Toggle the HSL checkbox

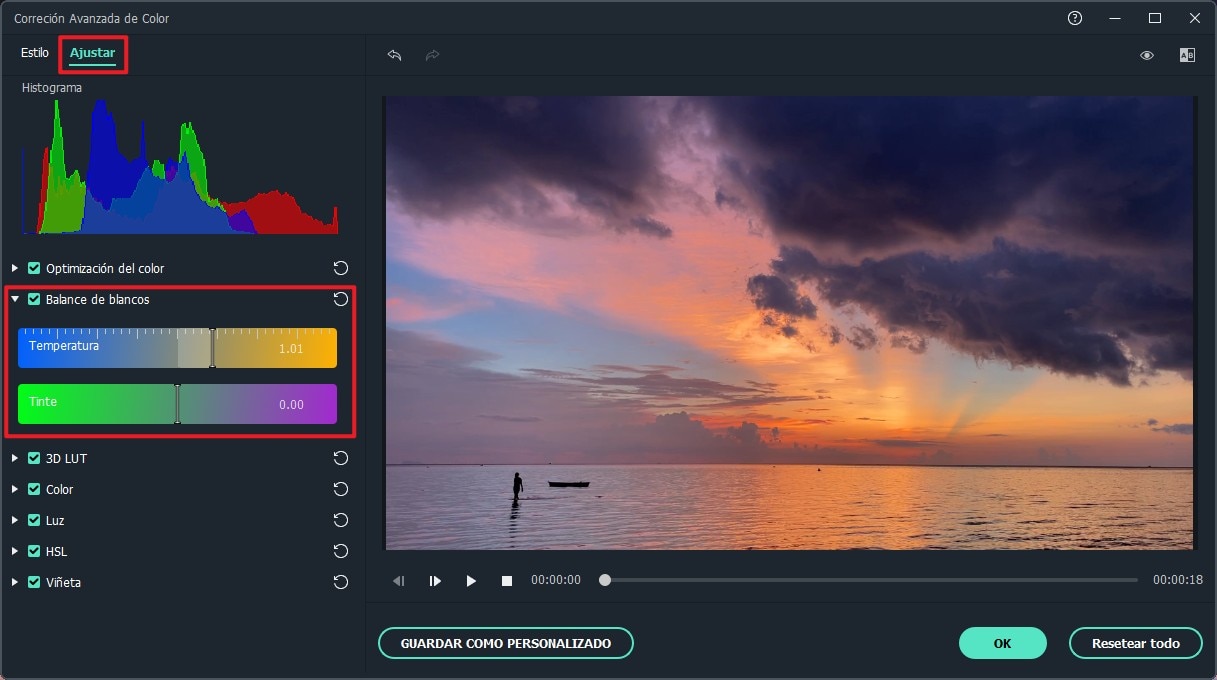35,551
